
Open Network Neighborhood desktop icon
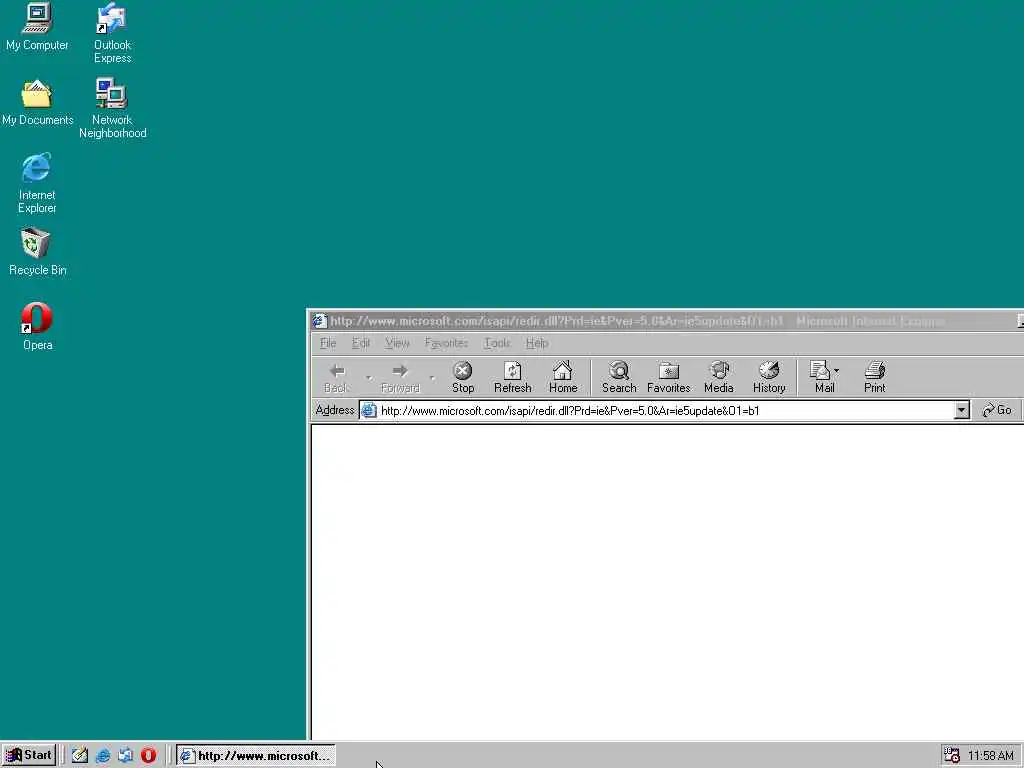pos(112,108)
